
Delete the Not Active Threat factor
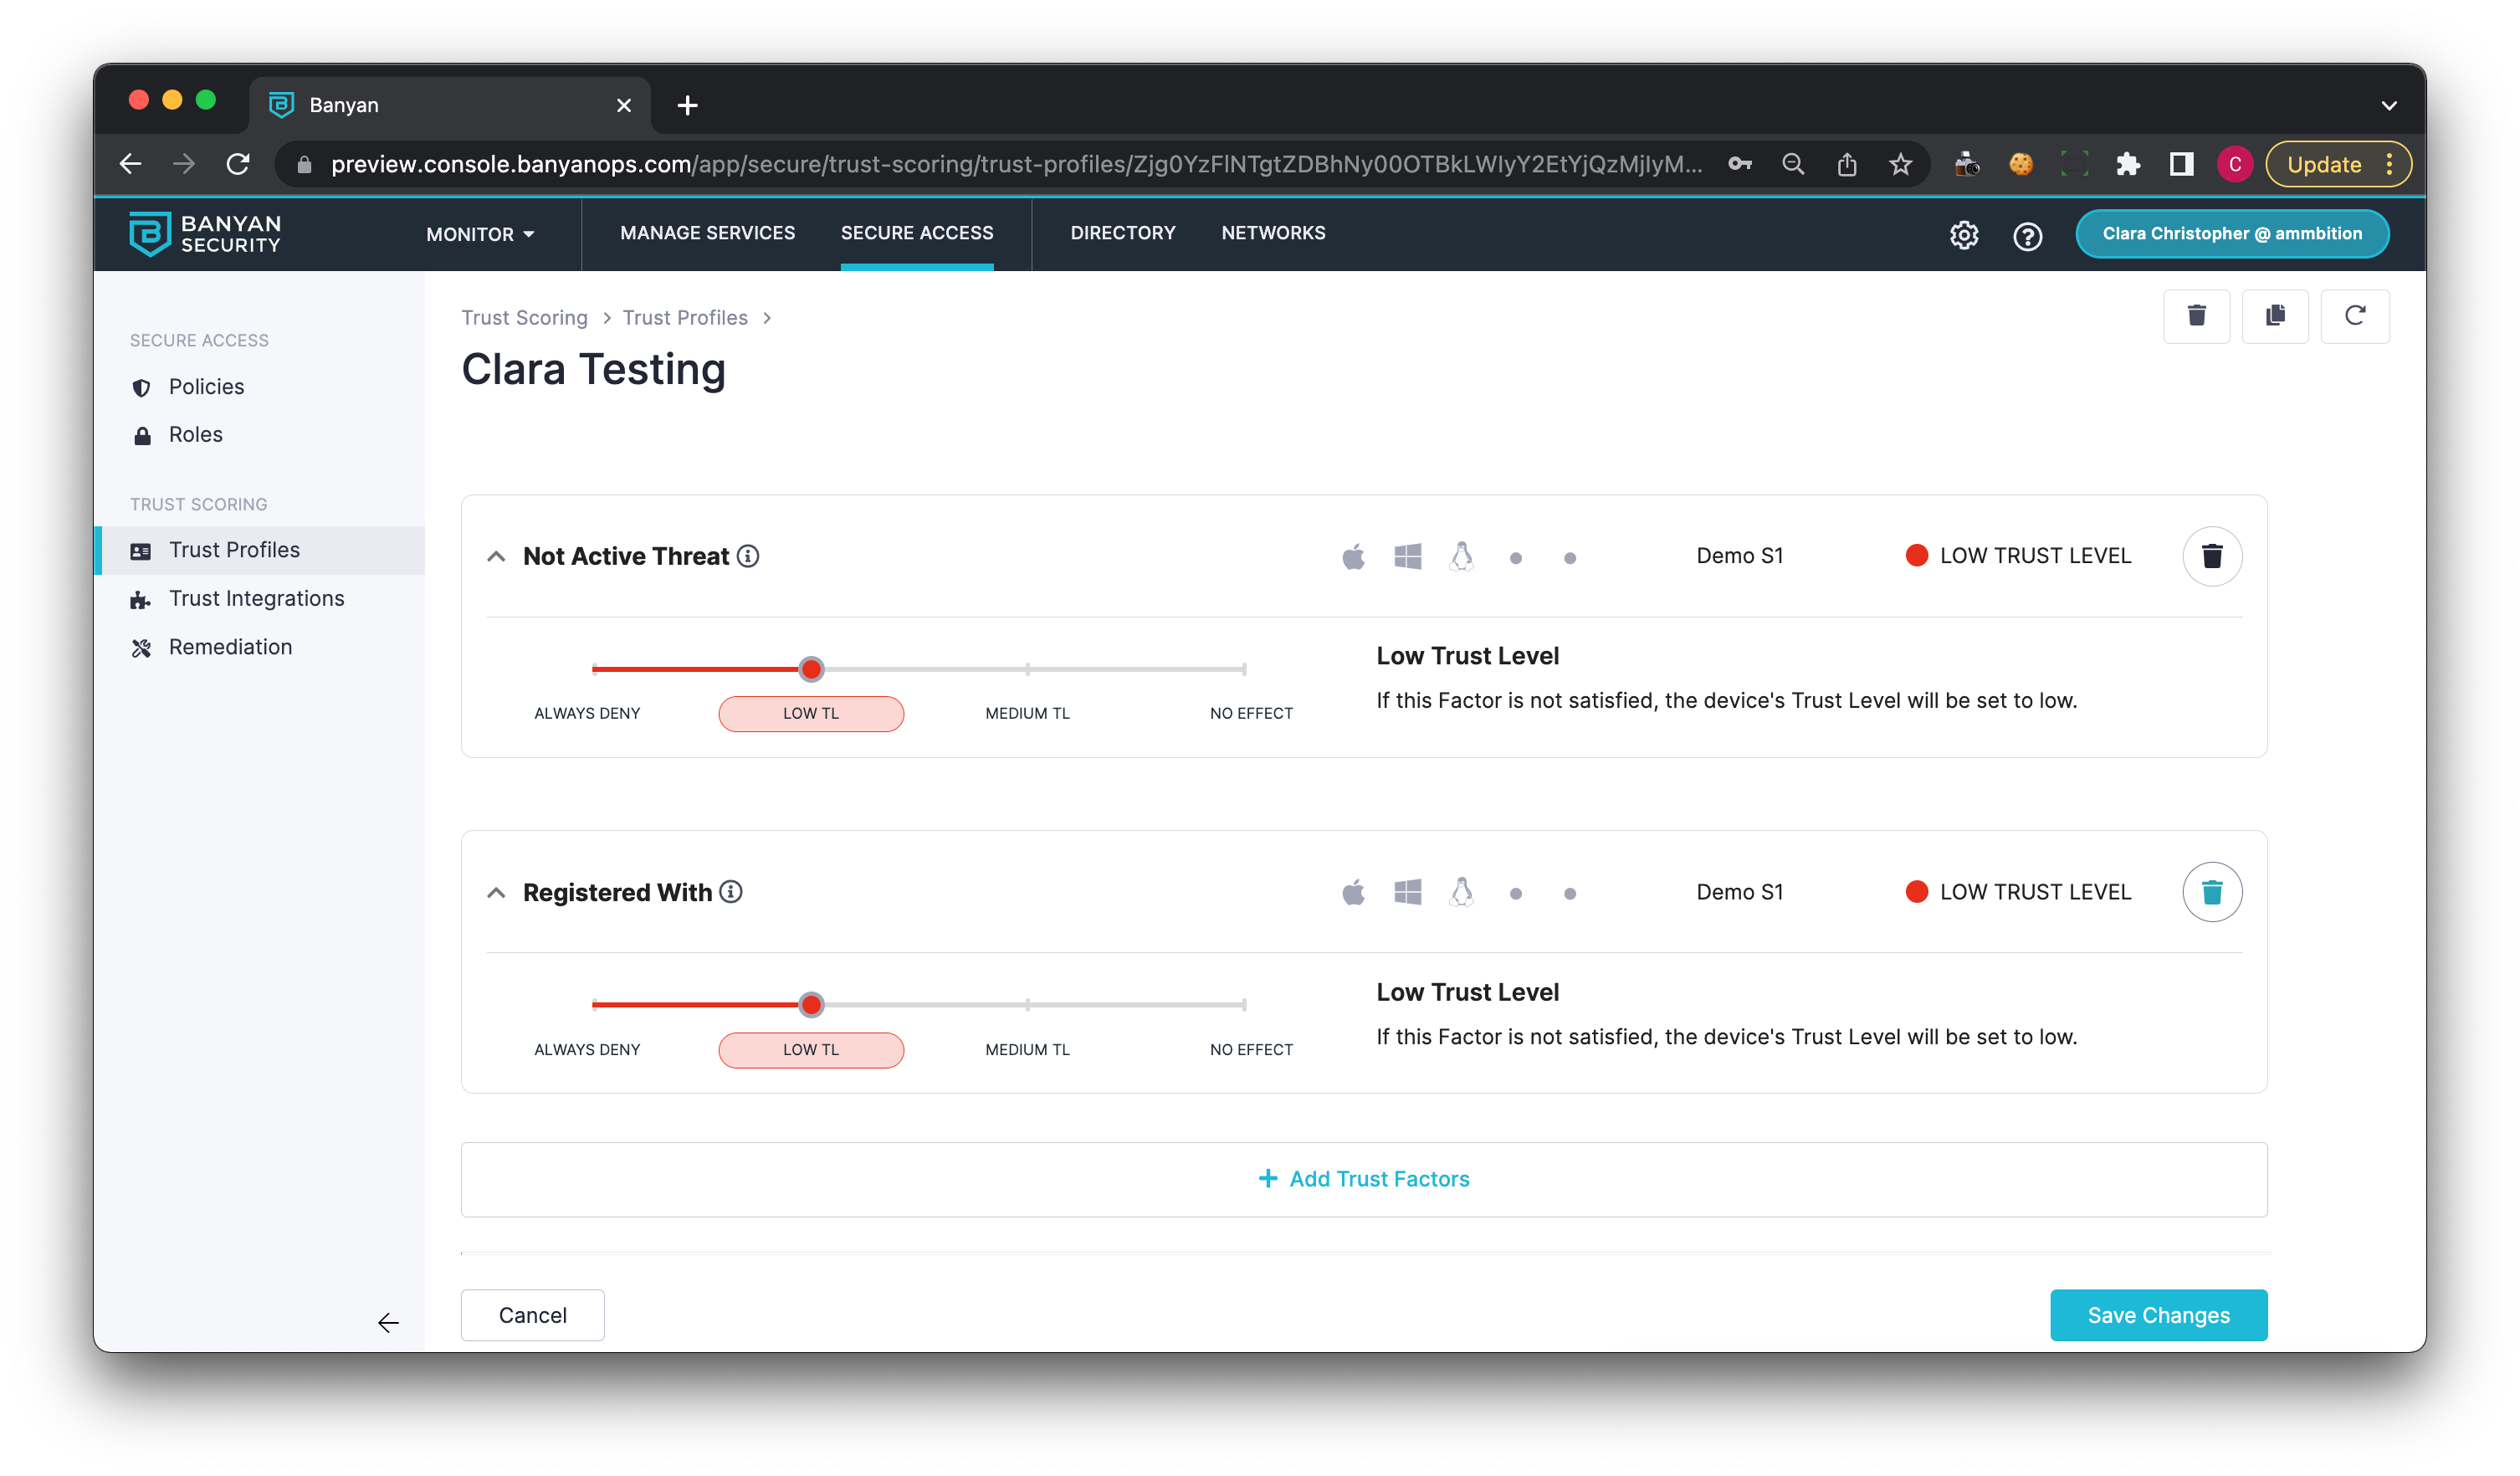[x=2211, y=556]
